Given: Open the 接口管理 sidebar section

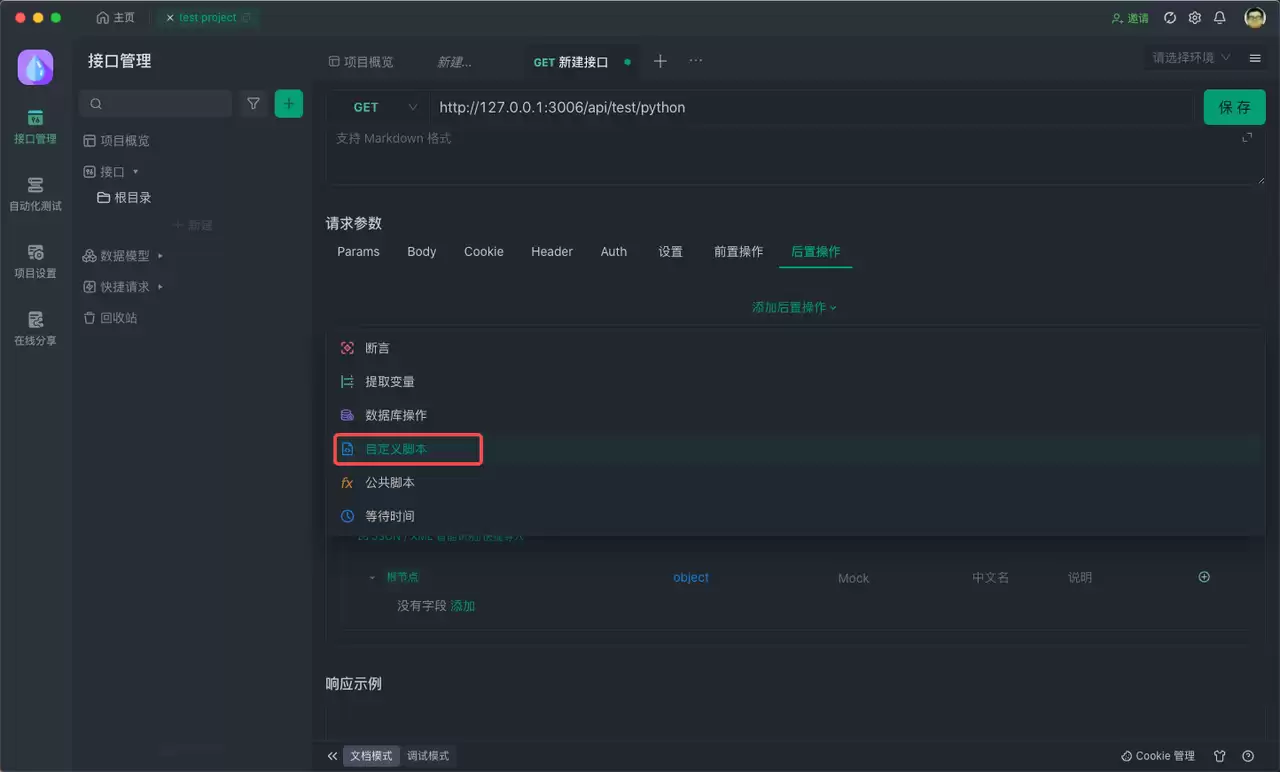Looking at the screenshot, I should coord(35,127).
